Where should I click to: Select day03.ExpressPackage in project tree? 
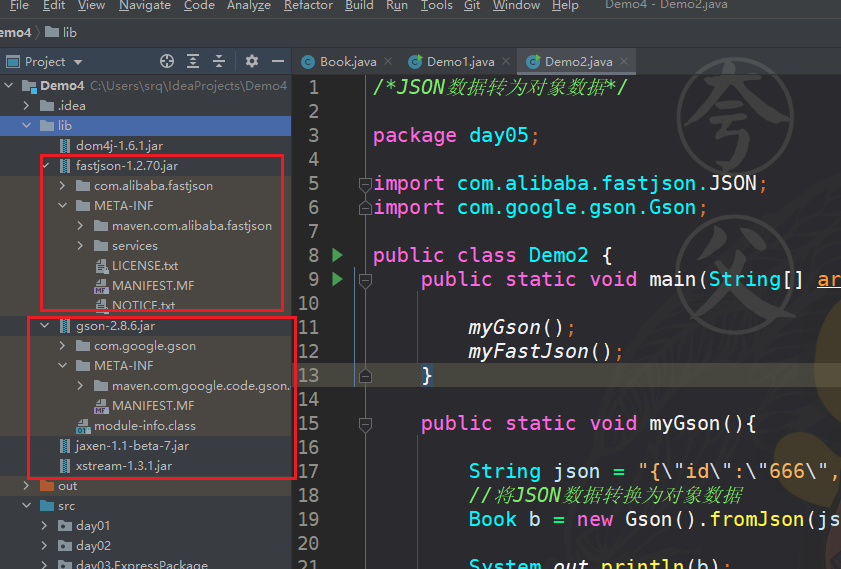coord(142,564)
